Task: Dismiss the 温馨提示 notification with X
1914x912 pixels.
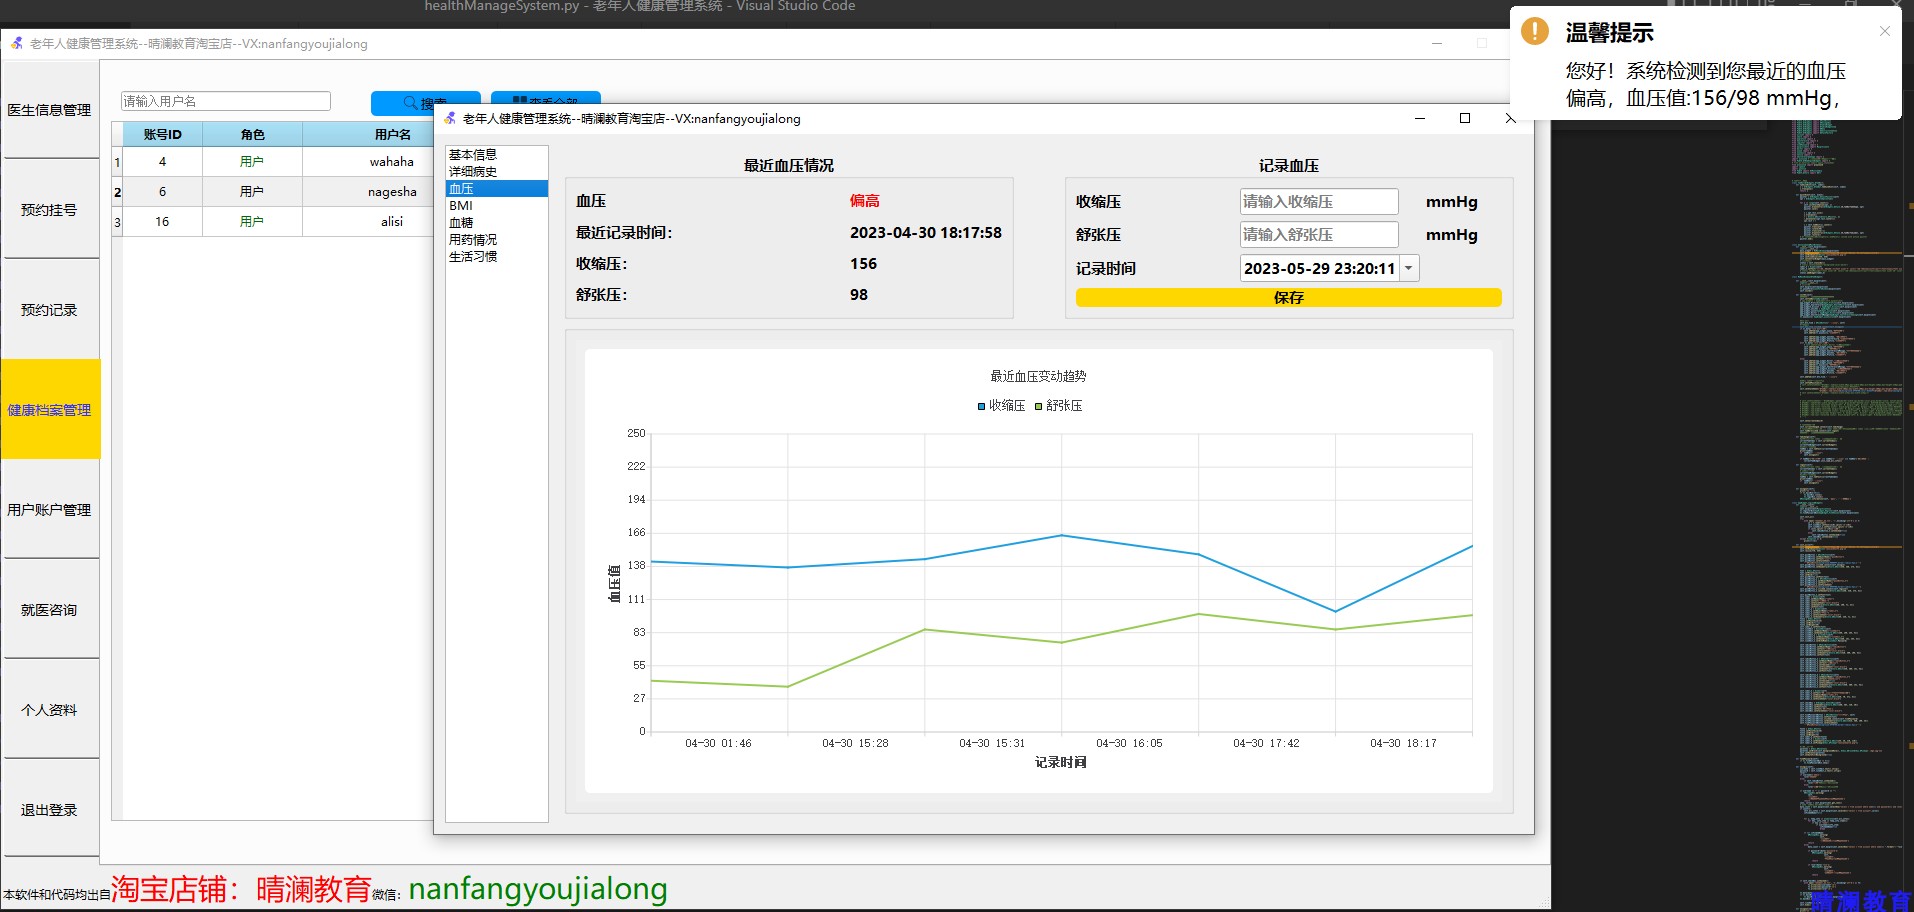Action: [x=1884, y=31]
